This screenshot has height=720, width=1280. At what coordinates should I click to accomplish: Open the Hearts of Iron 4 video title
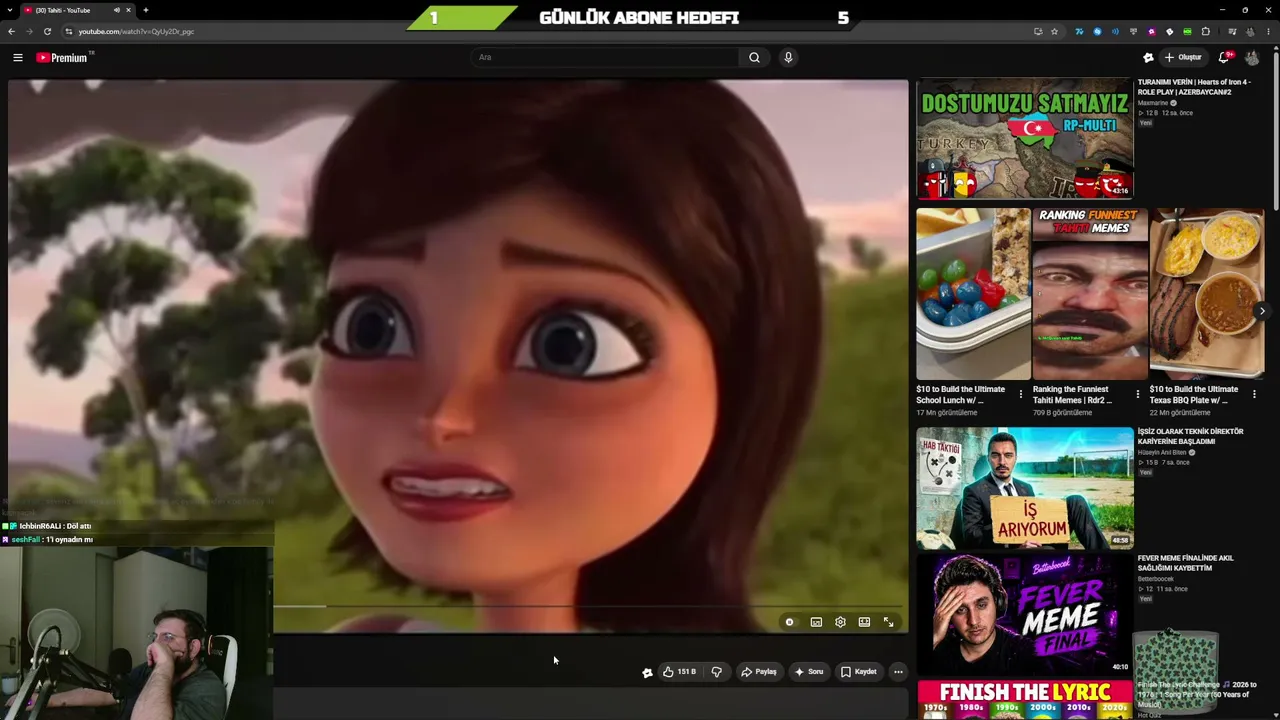tap(1194, 87)
